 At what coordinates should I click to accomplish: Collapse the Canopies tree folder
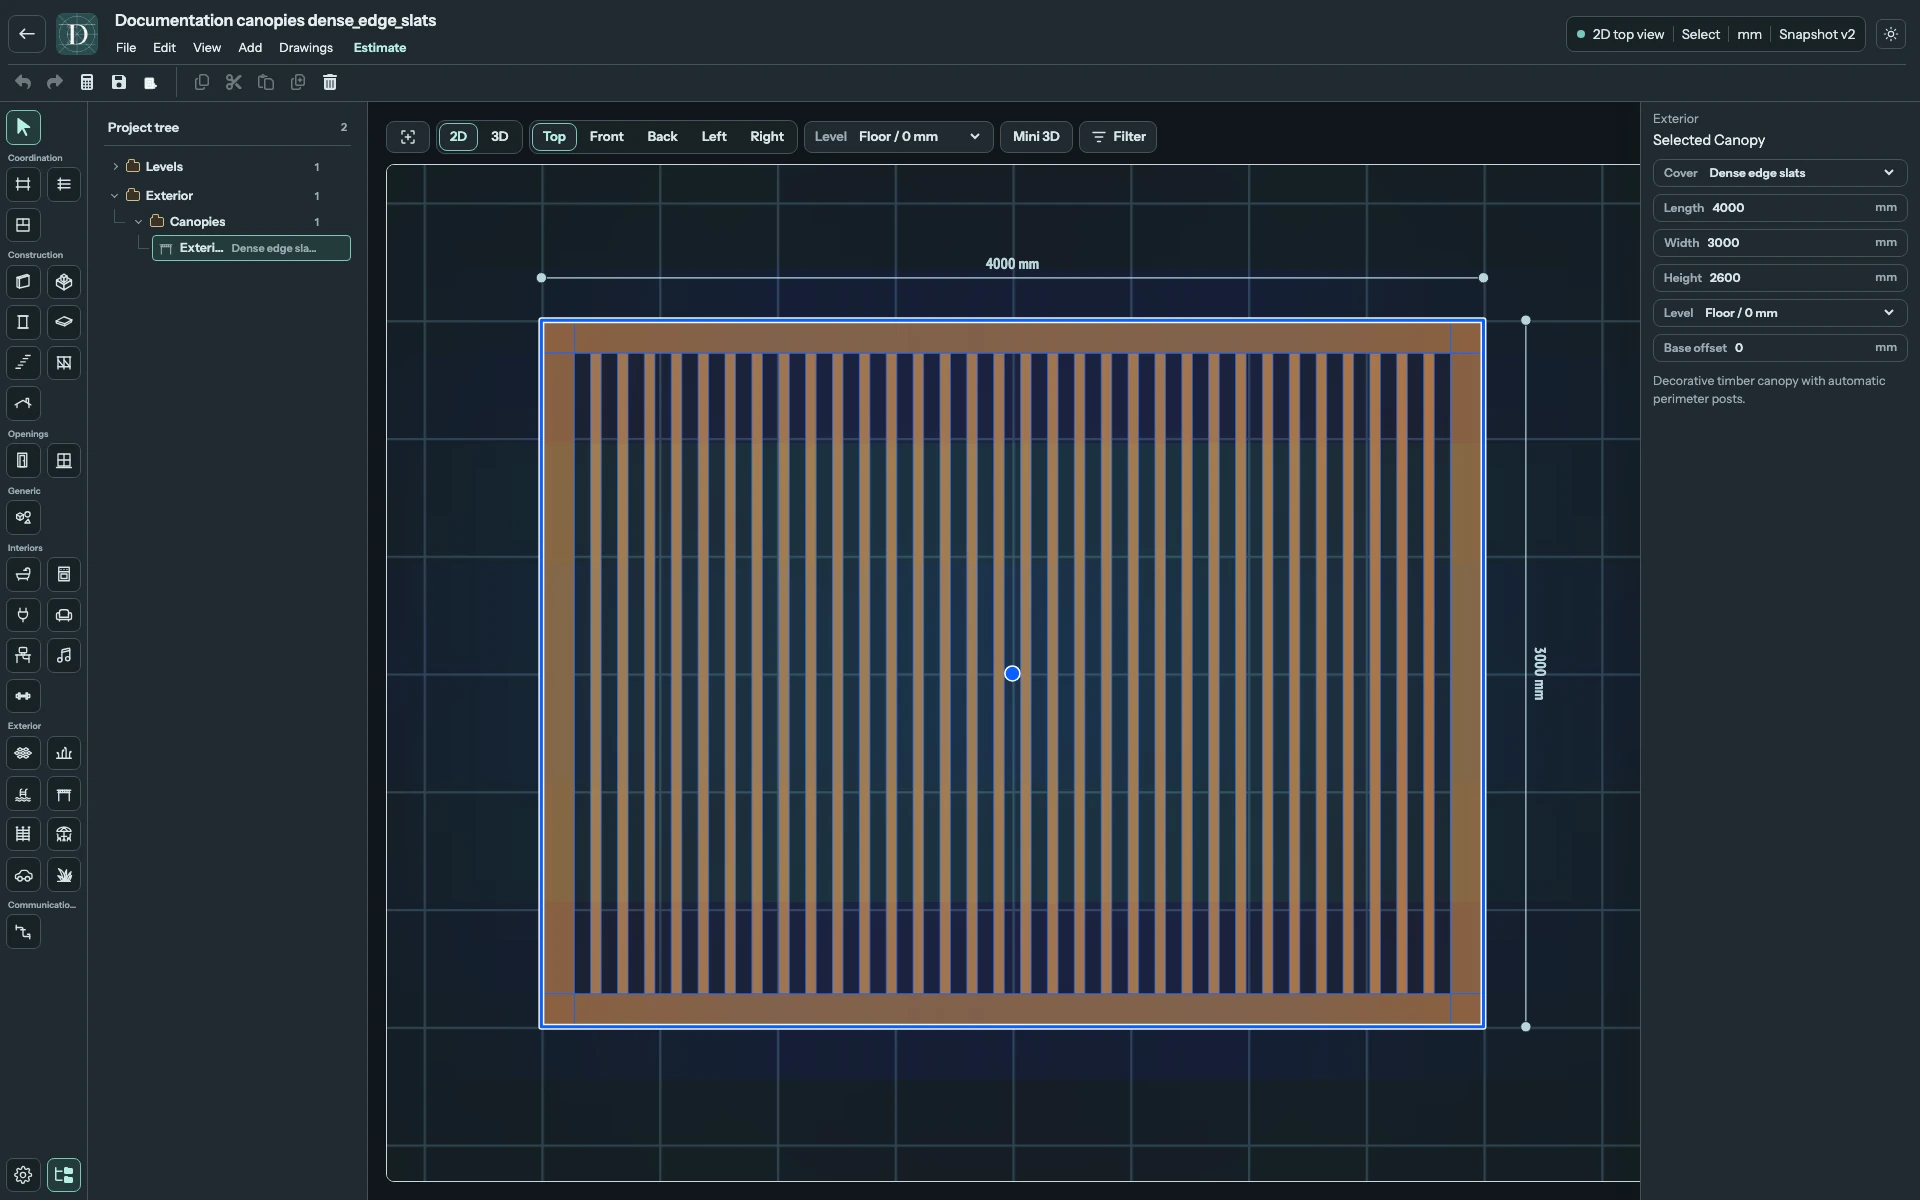[x=139, y=222]
